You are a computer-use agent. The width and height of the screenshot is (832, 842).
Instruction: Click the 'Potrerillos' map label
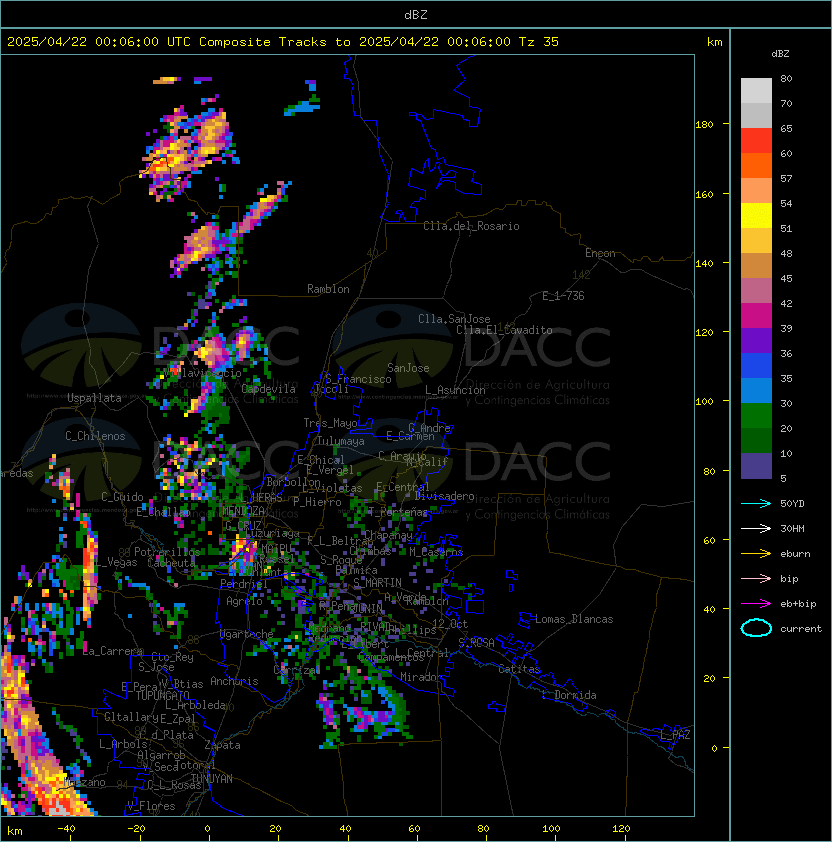(x=167, y=552)
